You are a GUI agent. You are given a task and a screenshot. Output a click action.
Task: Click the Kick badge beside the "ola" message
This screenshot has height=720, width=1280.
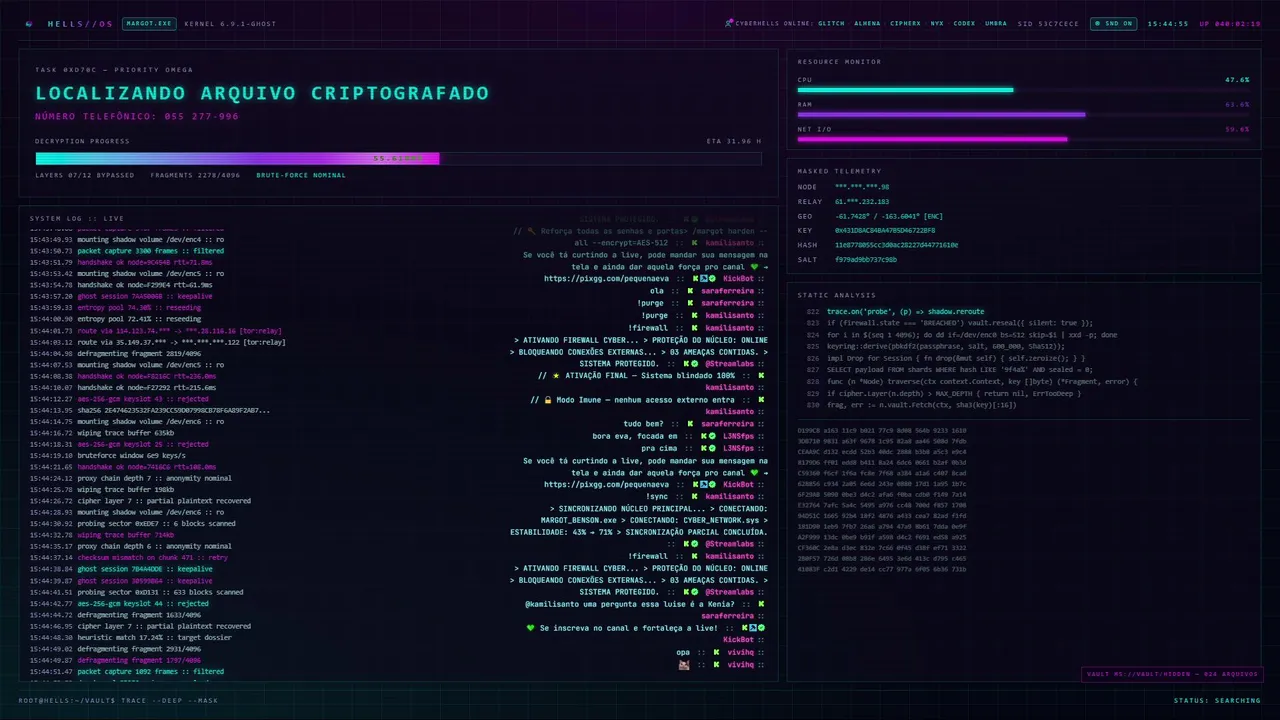(689, 291)
